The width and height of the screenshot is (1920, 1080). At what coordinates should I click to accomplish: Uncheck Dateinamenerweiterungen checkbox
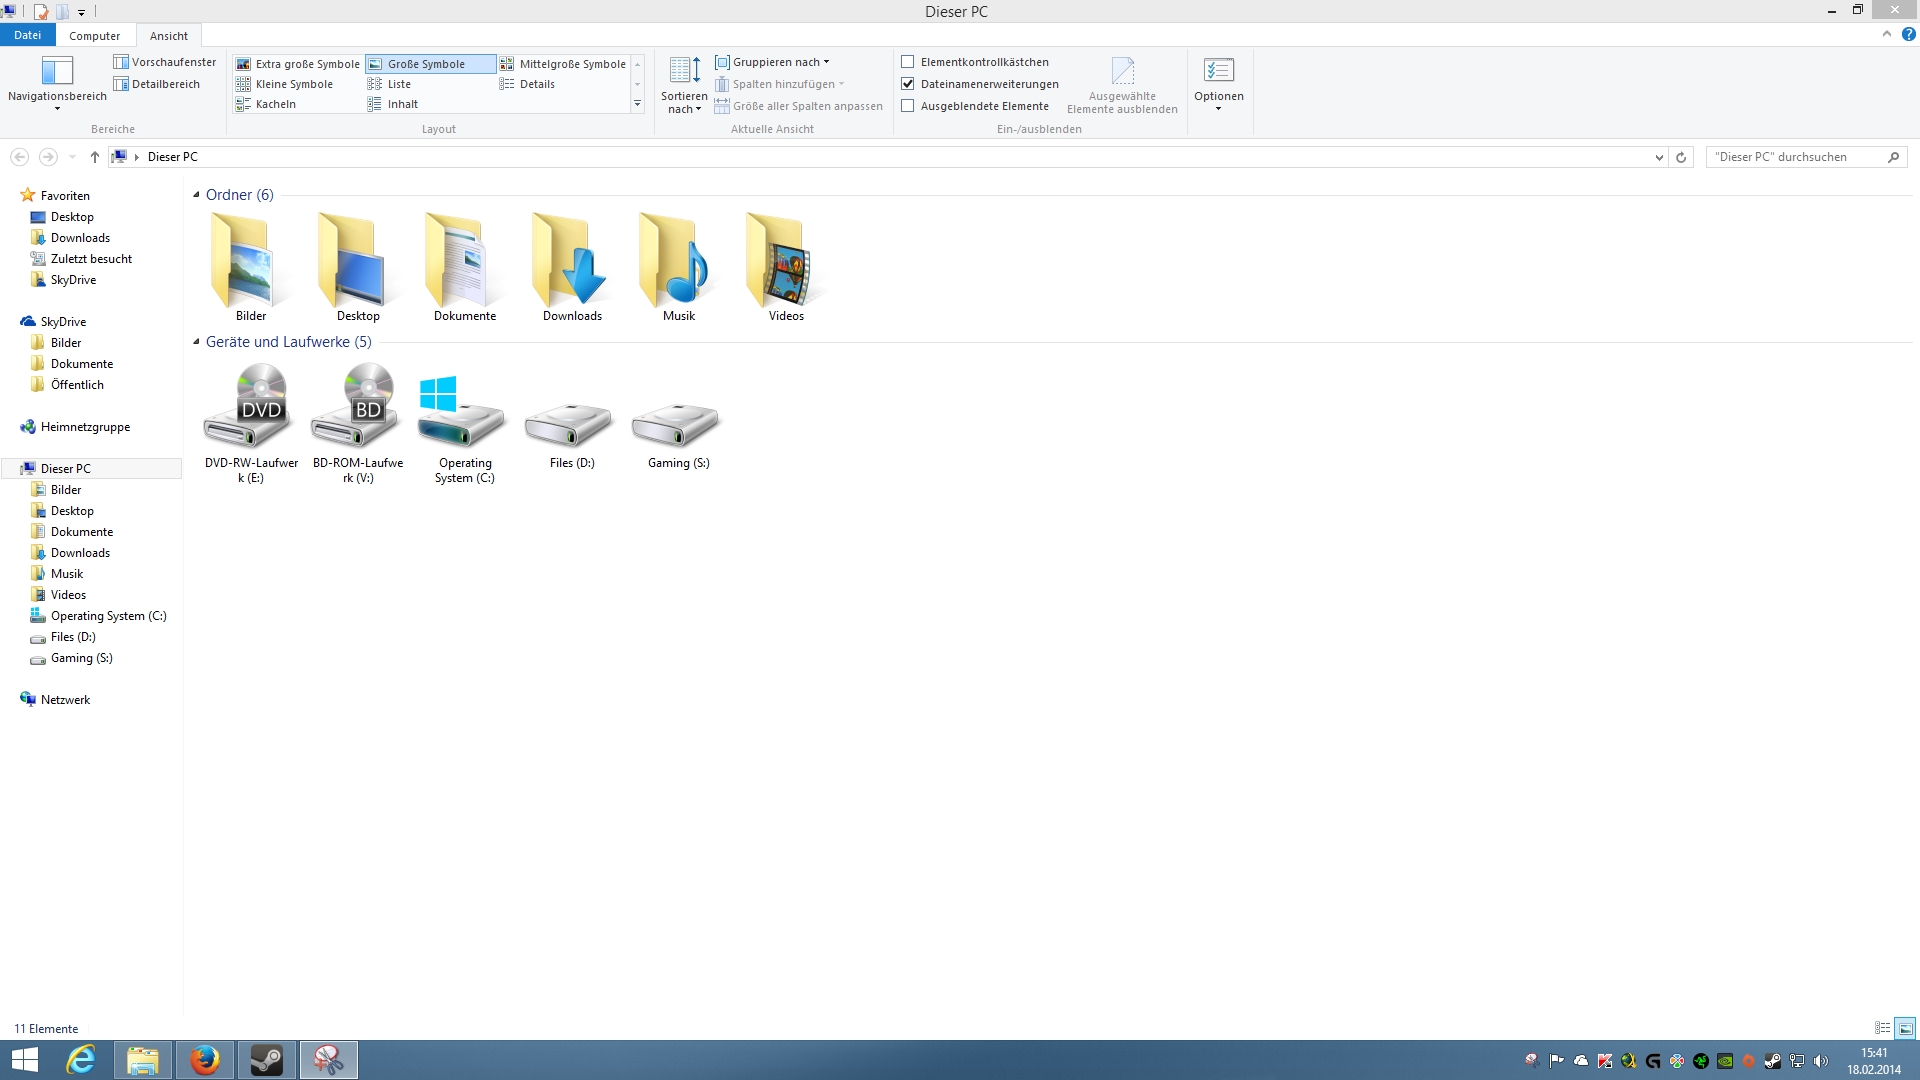[x=908, y=84]
